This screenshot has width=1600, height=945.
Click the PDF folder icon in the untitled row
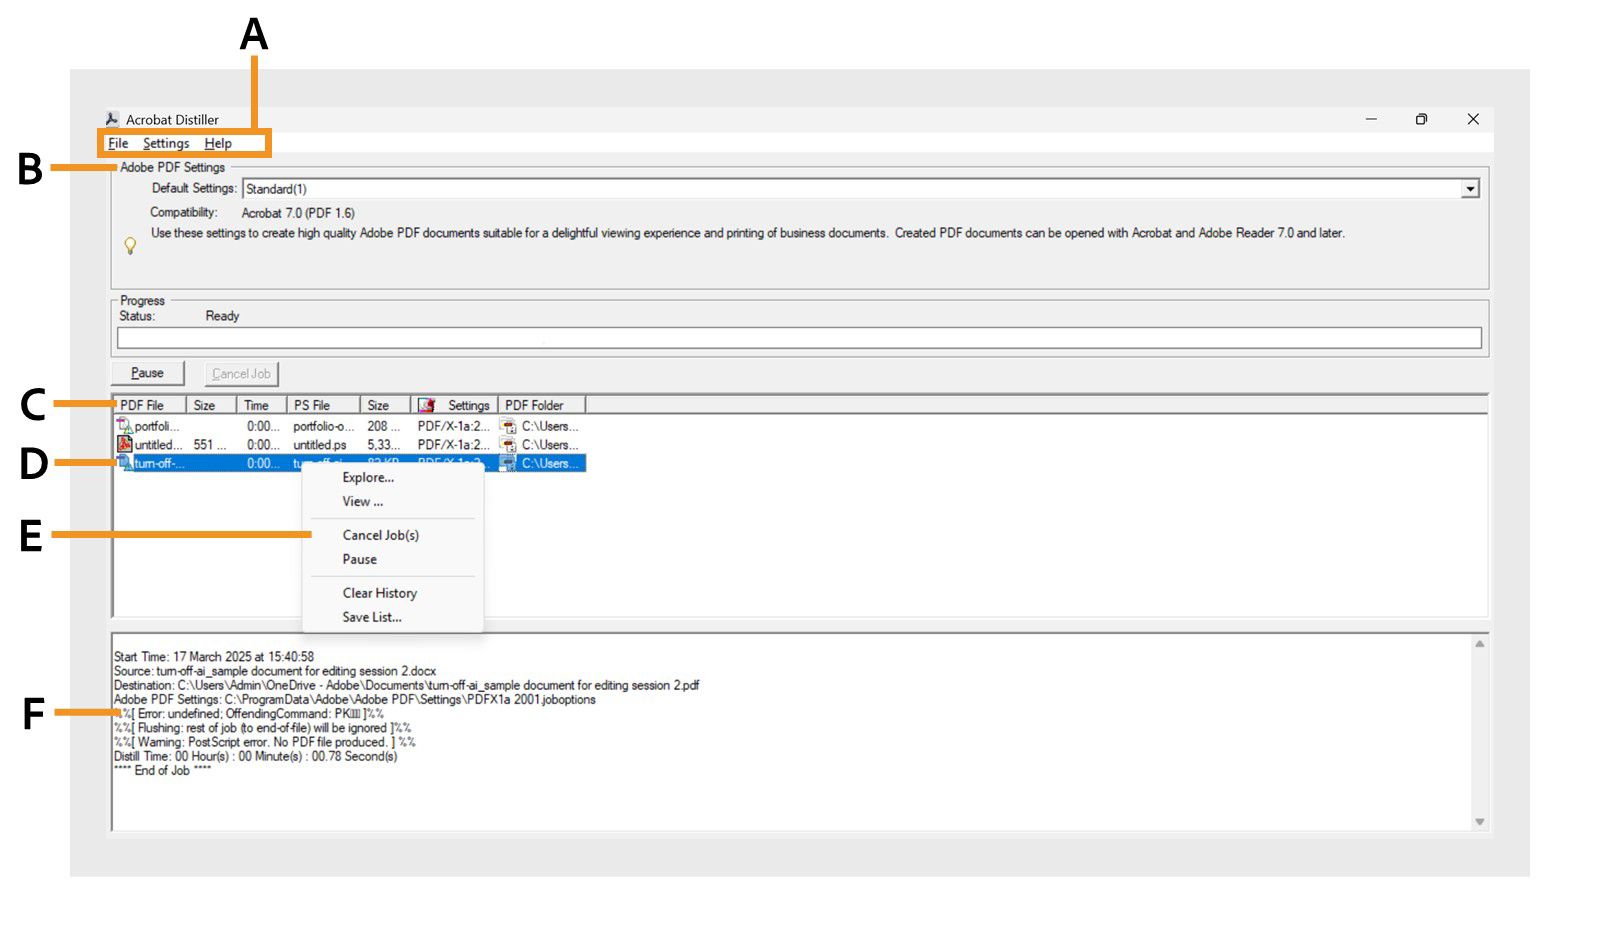click(509, 444)
